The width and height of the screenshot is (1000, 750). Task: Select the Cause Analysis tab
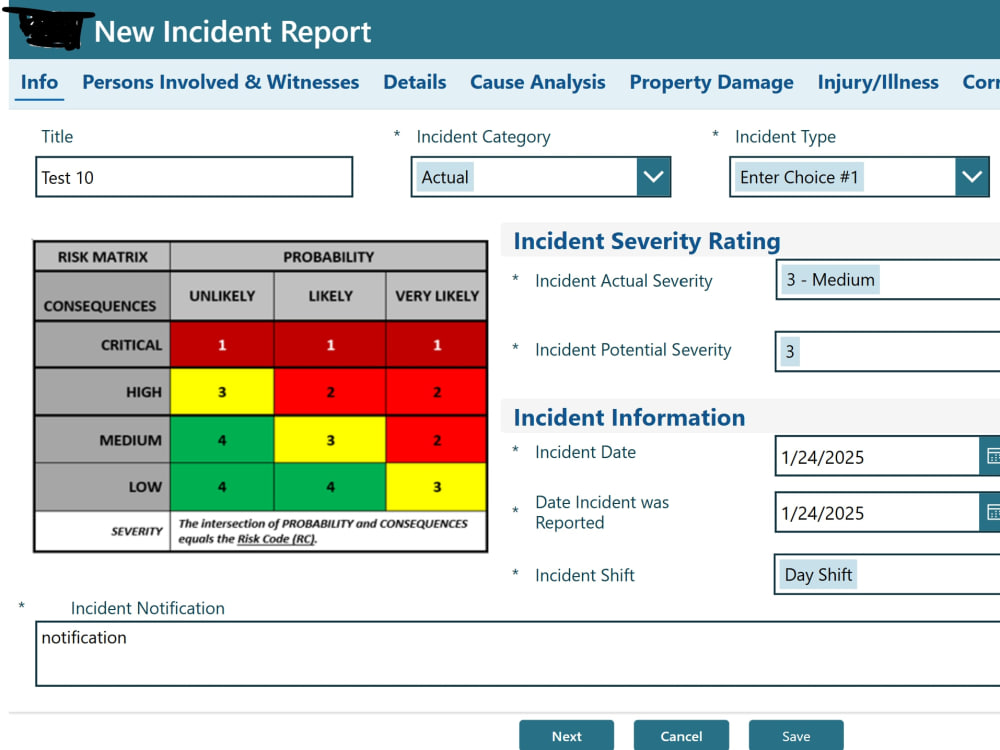coord(538,82)
